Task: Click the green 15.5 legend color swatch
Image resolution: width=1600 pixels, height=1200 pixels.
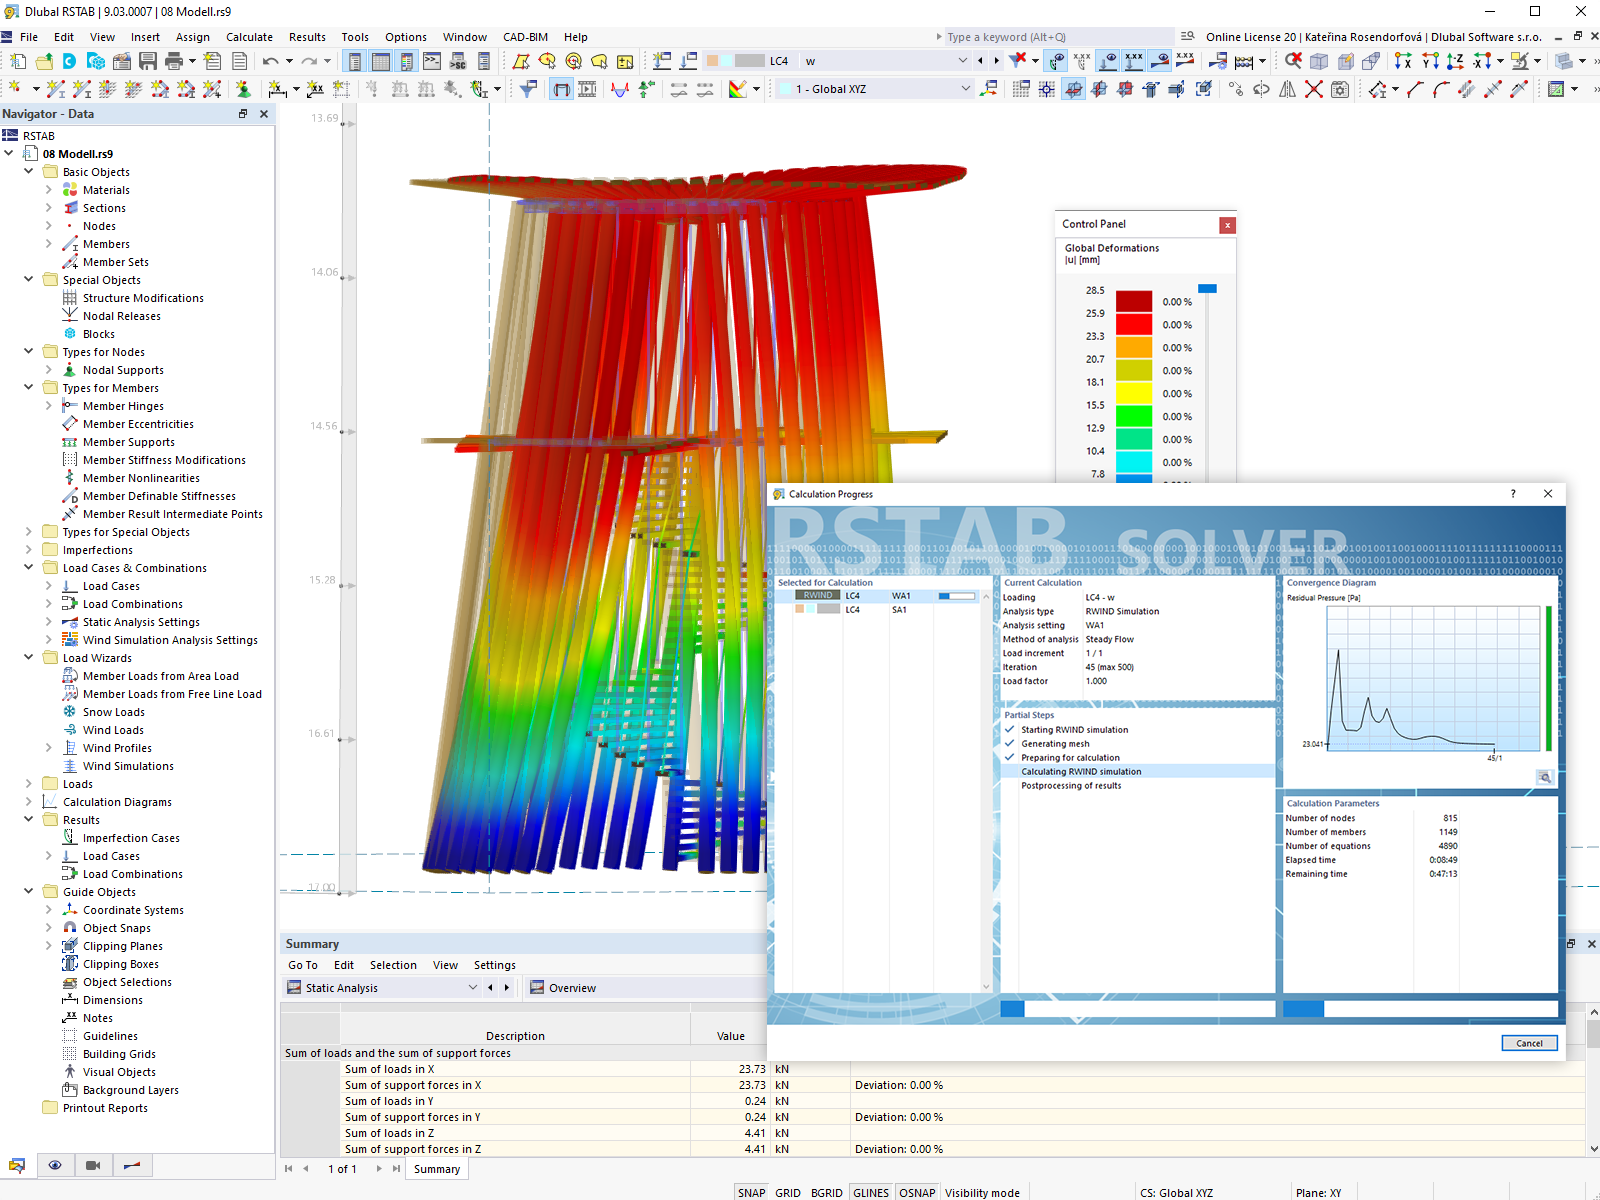Action: (1134, 416)
